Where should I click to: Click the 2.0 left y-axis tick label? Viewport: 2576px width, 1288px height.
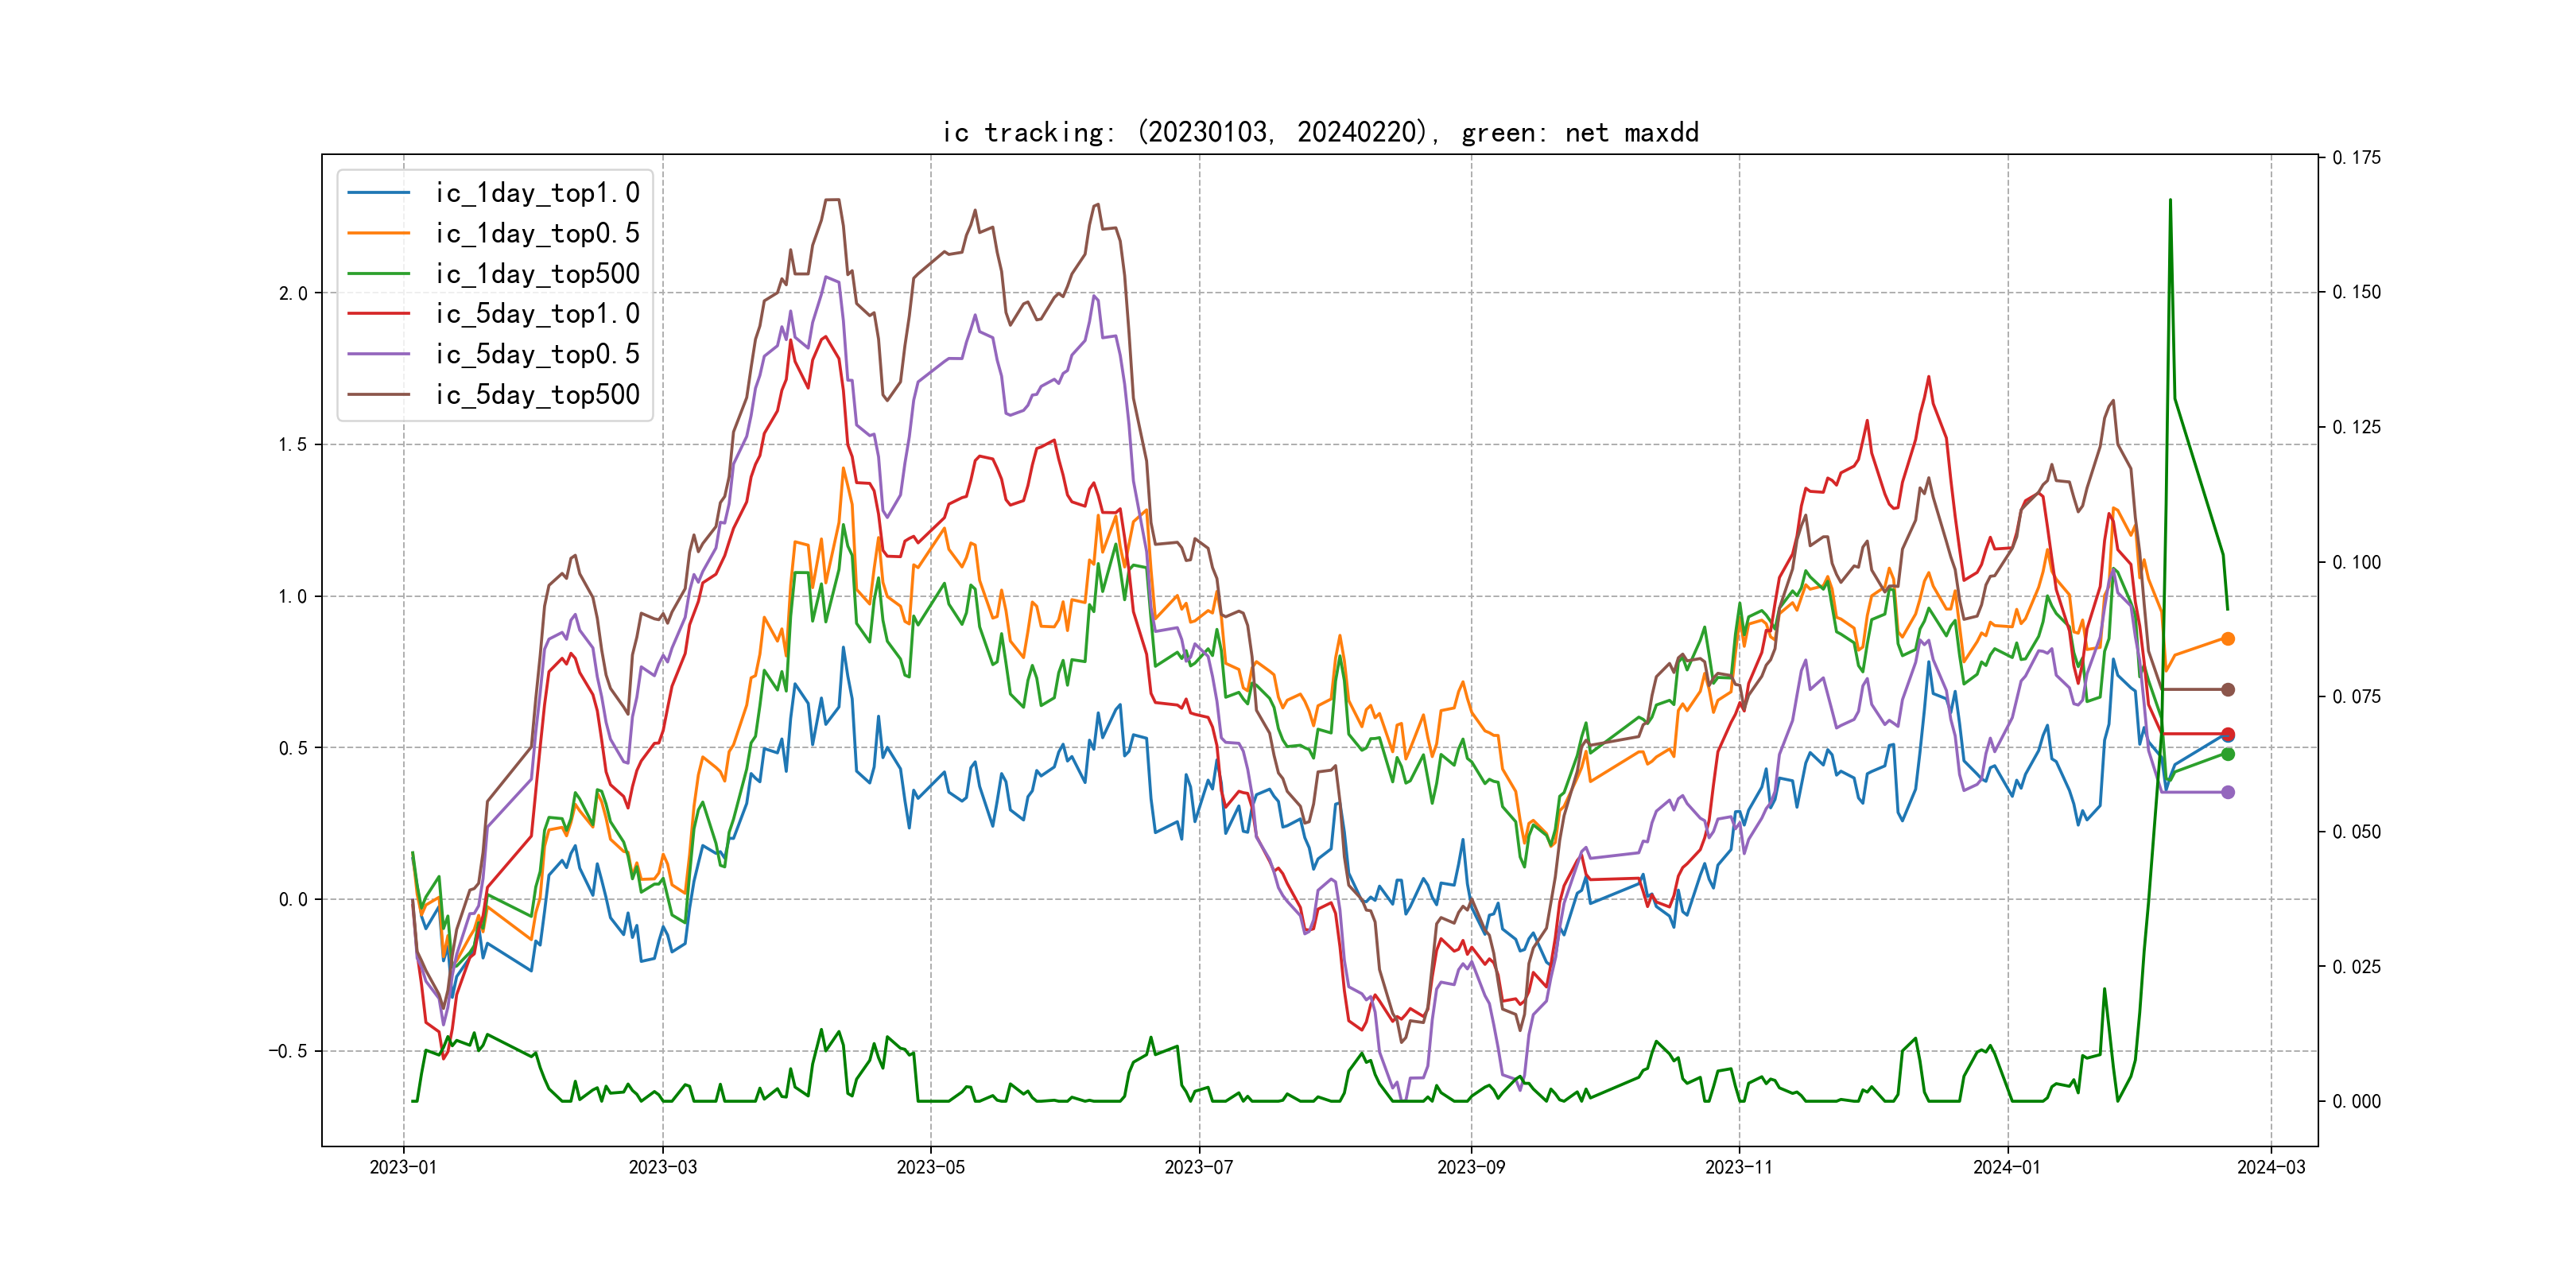[x=293, y=294]
